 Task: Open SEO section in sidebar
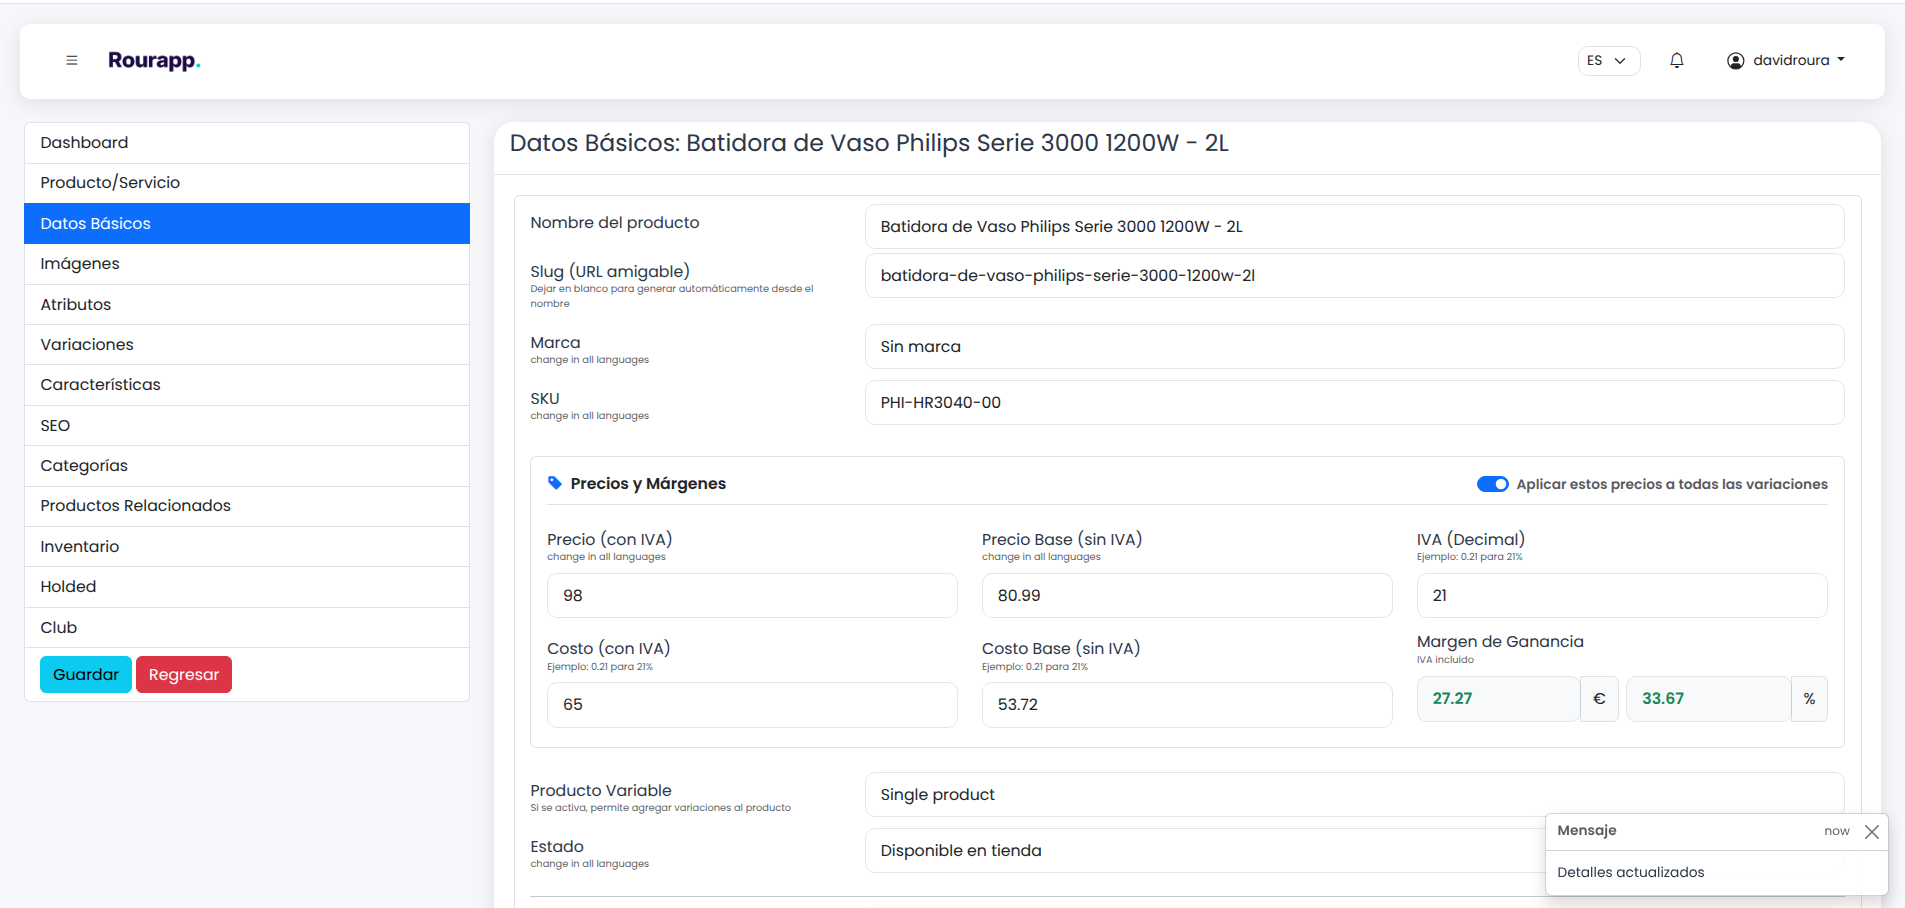tap(247, 426)
